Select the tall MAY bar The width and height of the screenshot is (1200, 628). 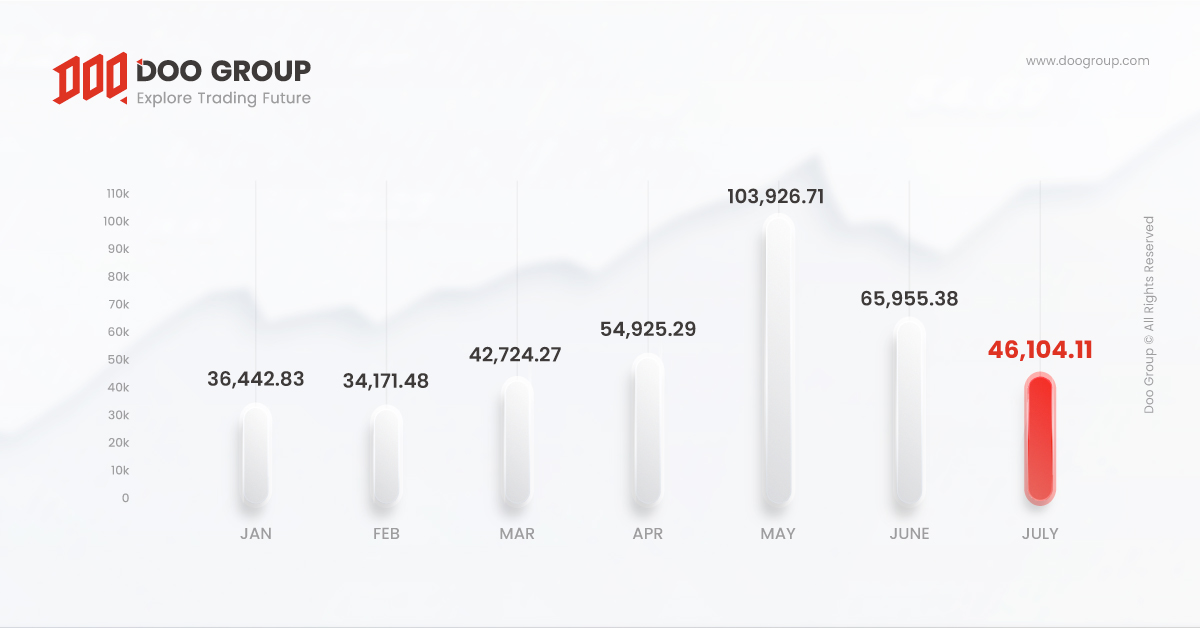pos(778,358)
